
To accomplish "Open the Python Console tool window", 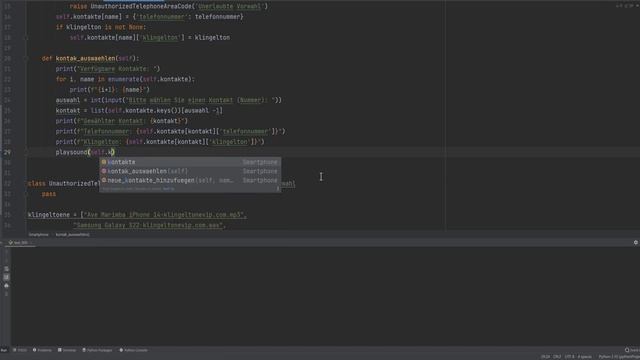I will pyautogui.click(x=133, y=350).
